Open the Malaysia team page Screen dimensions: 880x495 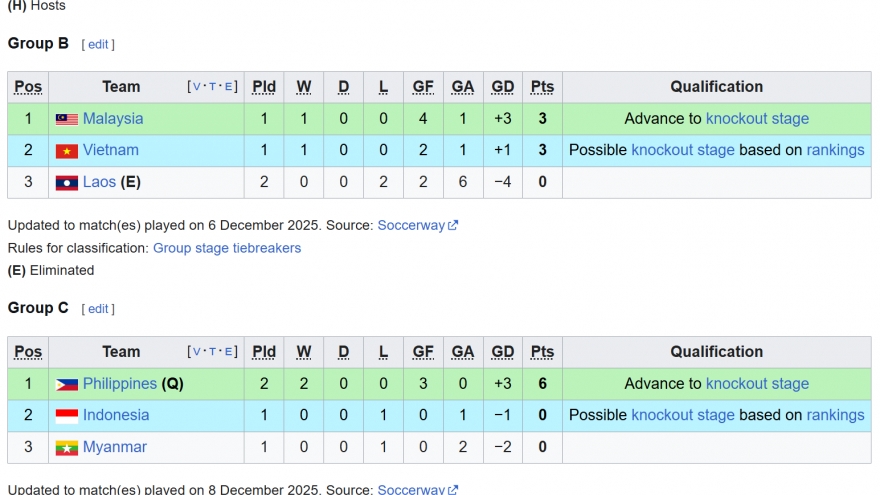point(113,119)
